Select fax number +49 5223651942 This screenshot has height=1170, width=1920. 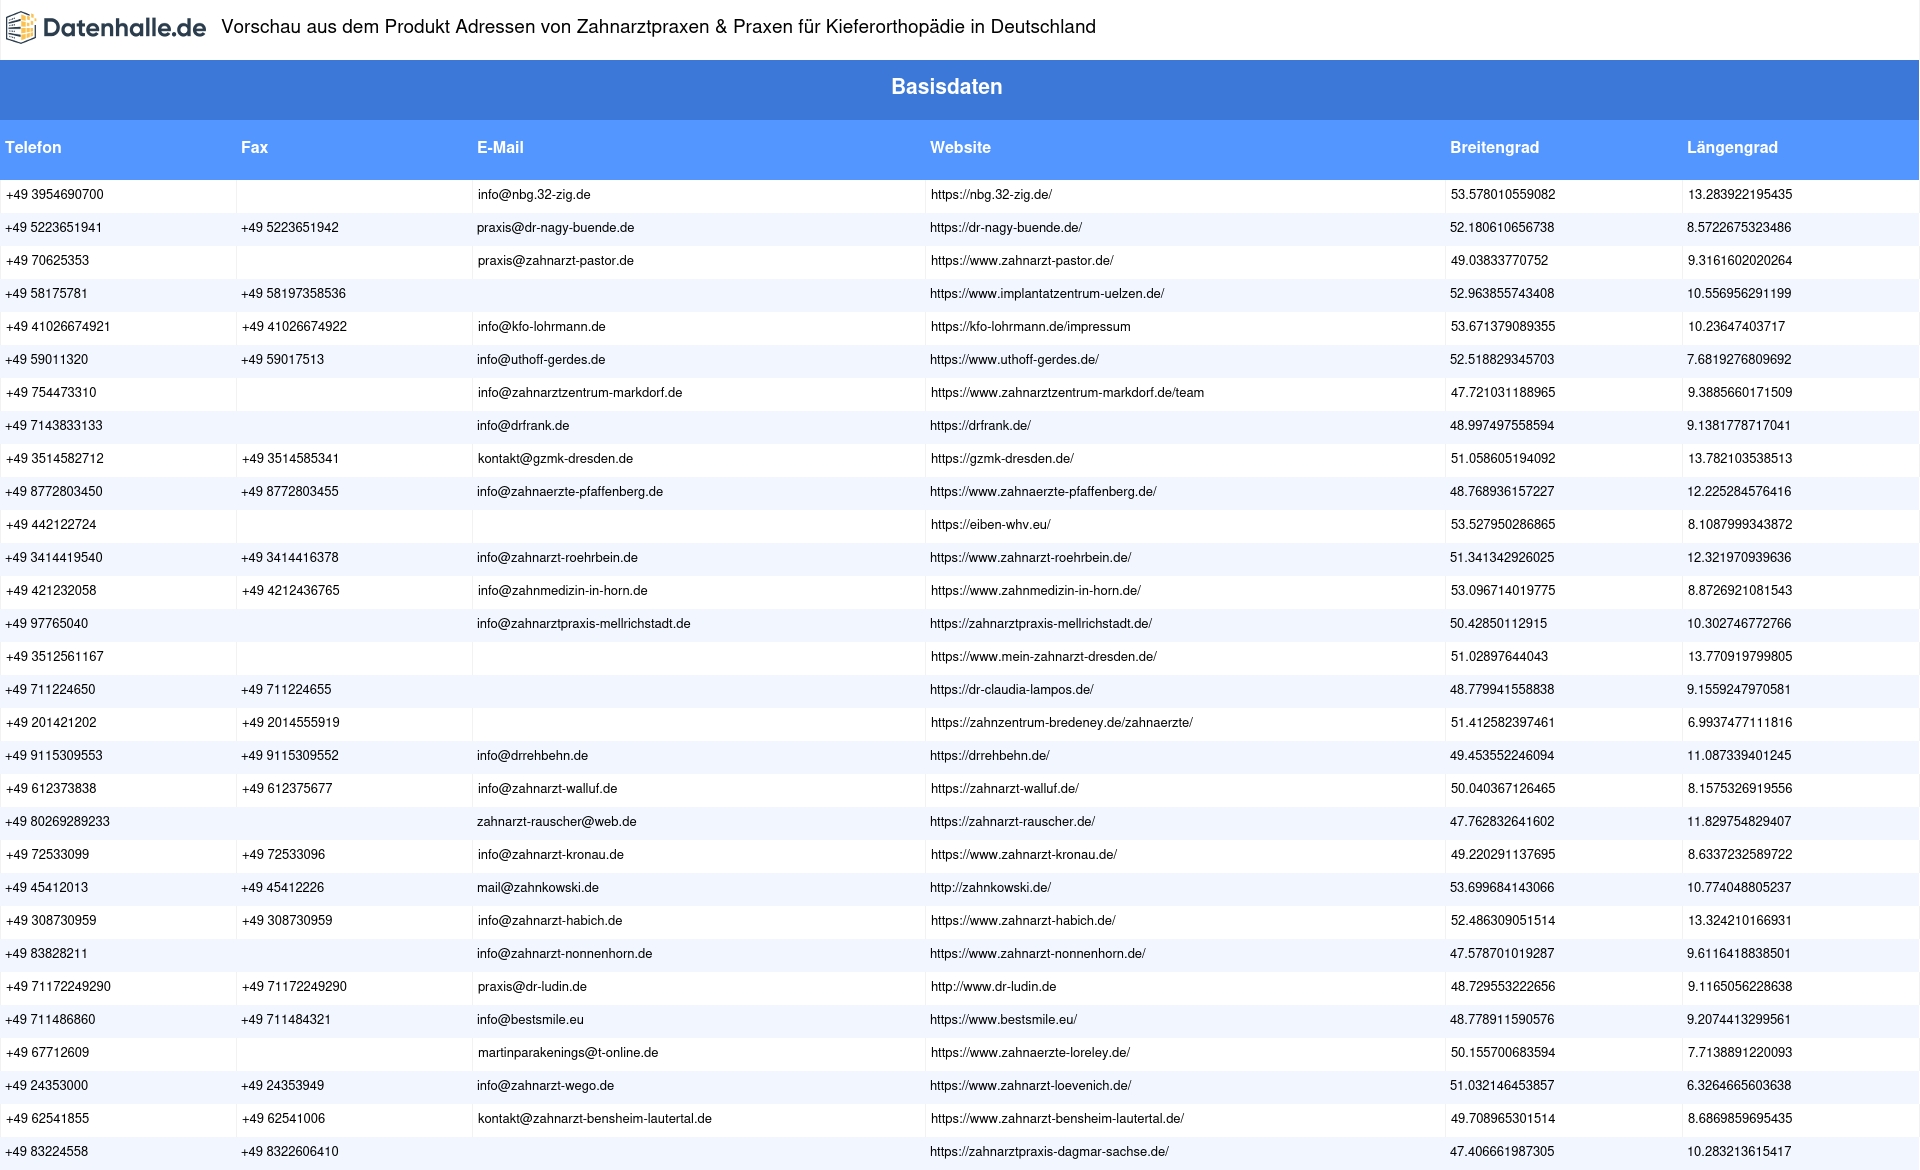click(x=290, y=228)
